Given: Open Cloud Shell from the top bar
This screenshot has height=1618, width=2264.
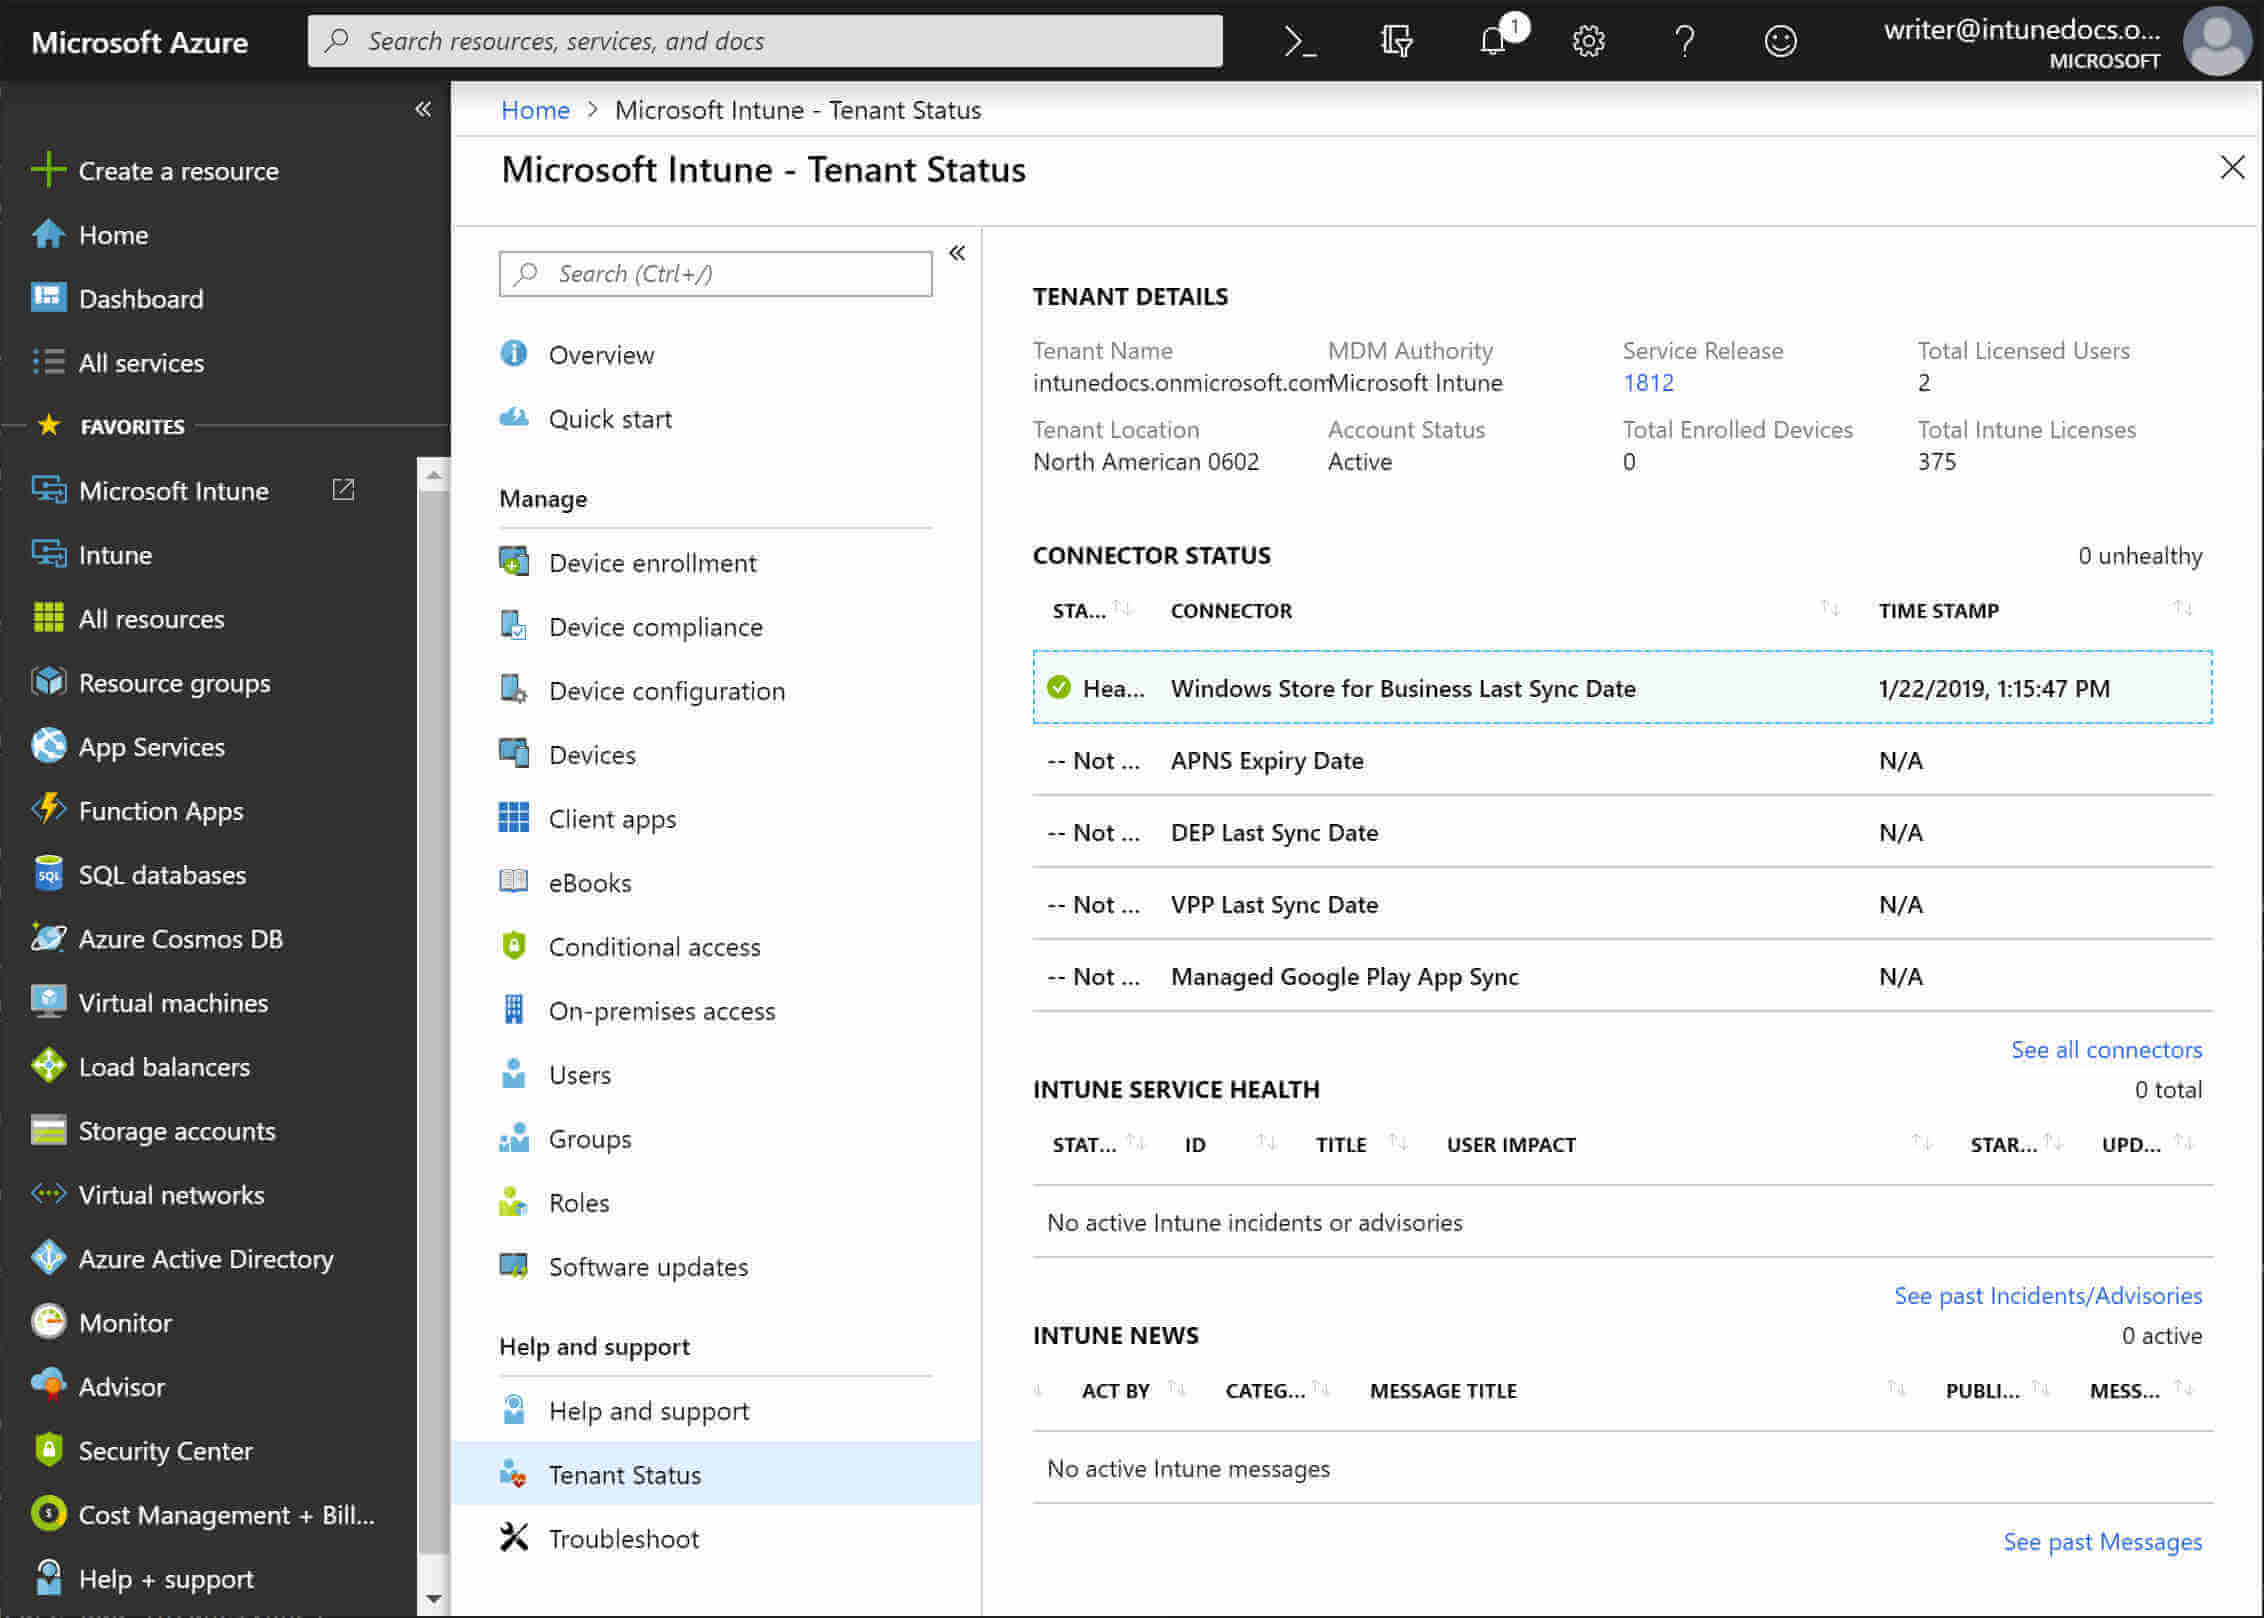Looking at the screenshot, I should coord(1300,40).
